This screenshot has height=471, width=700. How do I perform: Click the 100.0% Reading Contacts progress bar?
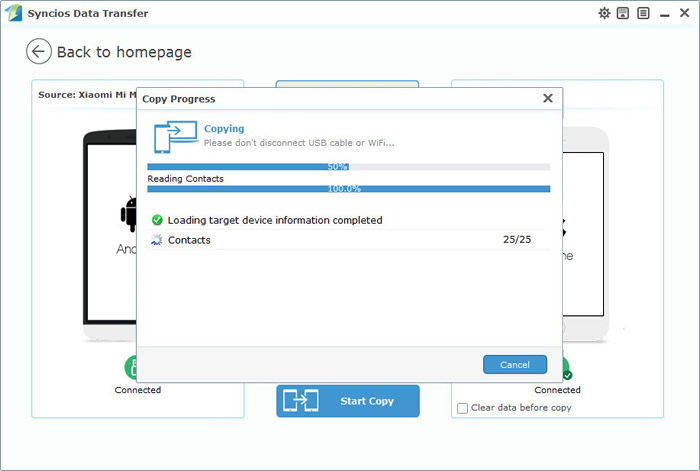pos(349,189)
